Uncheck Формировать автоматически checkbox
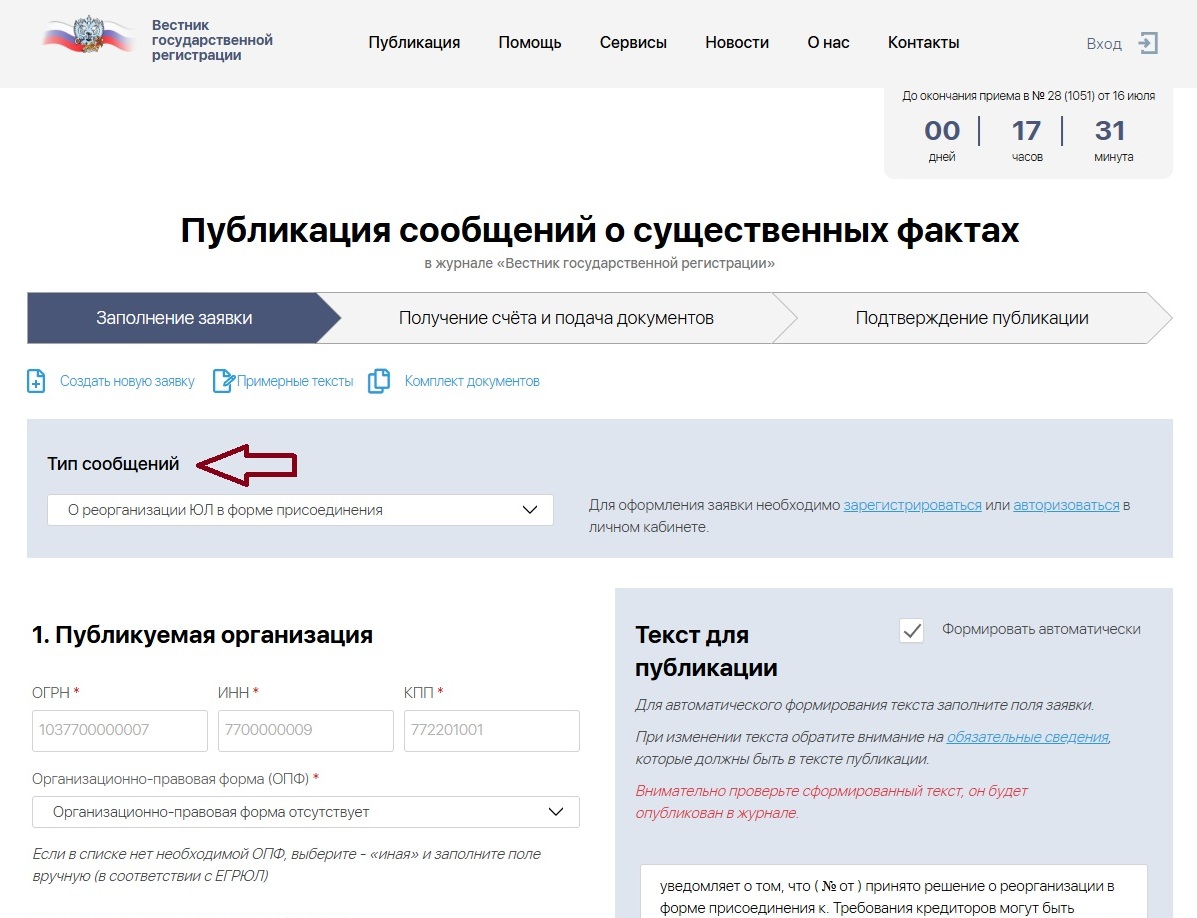The image size is (1197, 918). [911, 630]
